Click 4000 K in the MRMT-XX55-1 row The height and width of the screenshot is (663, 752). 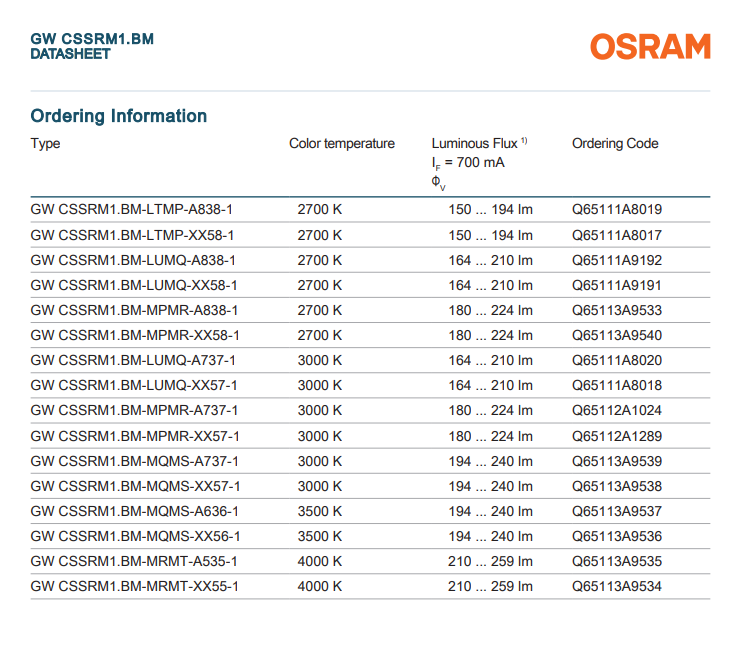coord(319,586)
